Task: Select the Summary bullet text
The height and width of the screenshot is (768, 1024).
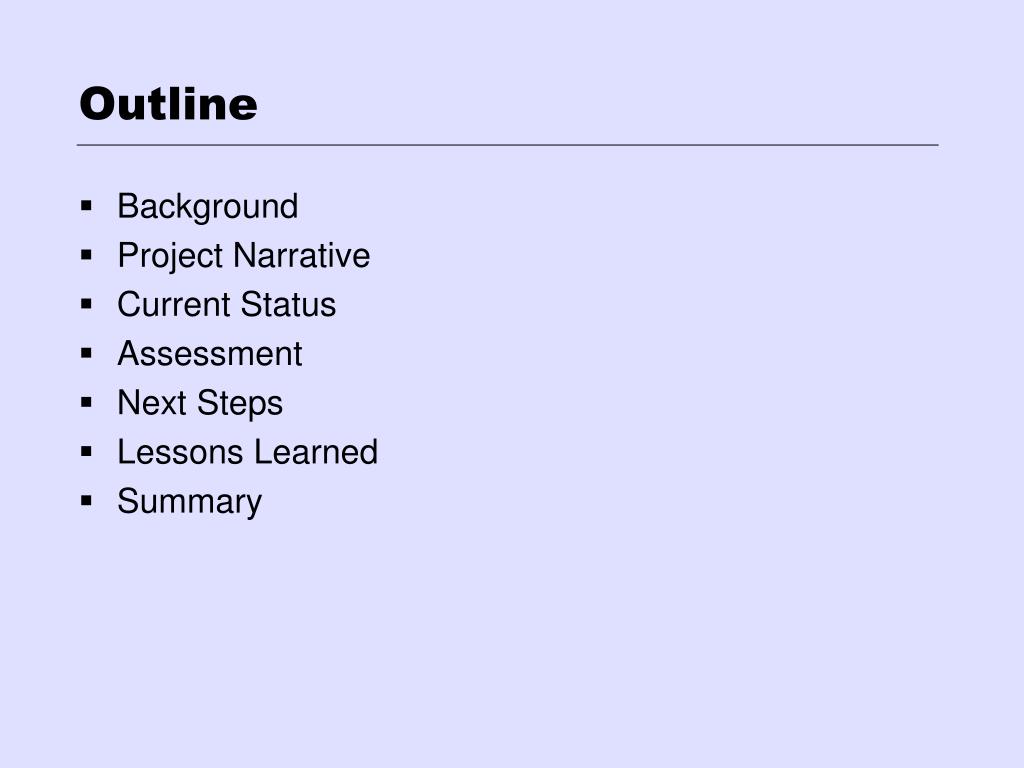Action: pyautogui.click(x=189, y=502)
